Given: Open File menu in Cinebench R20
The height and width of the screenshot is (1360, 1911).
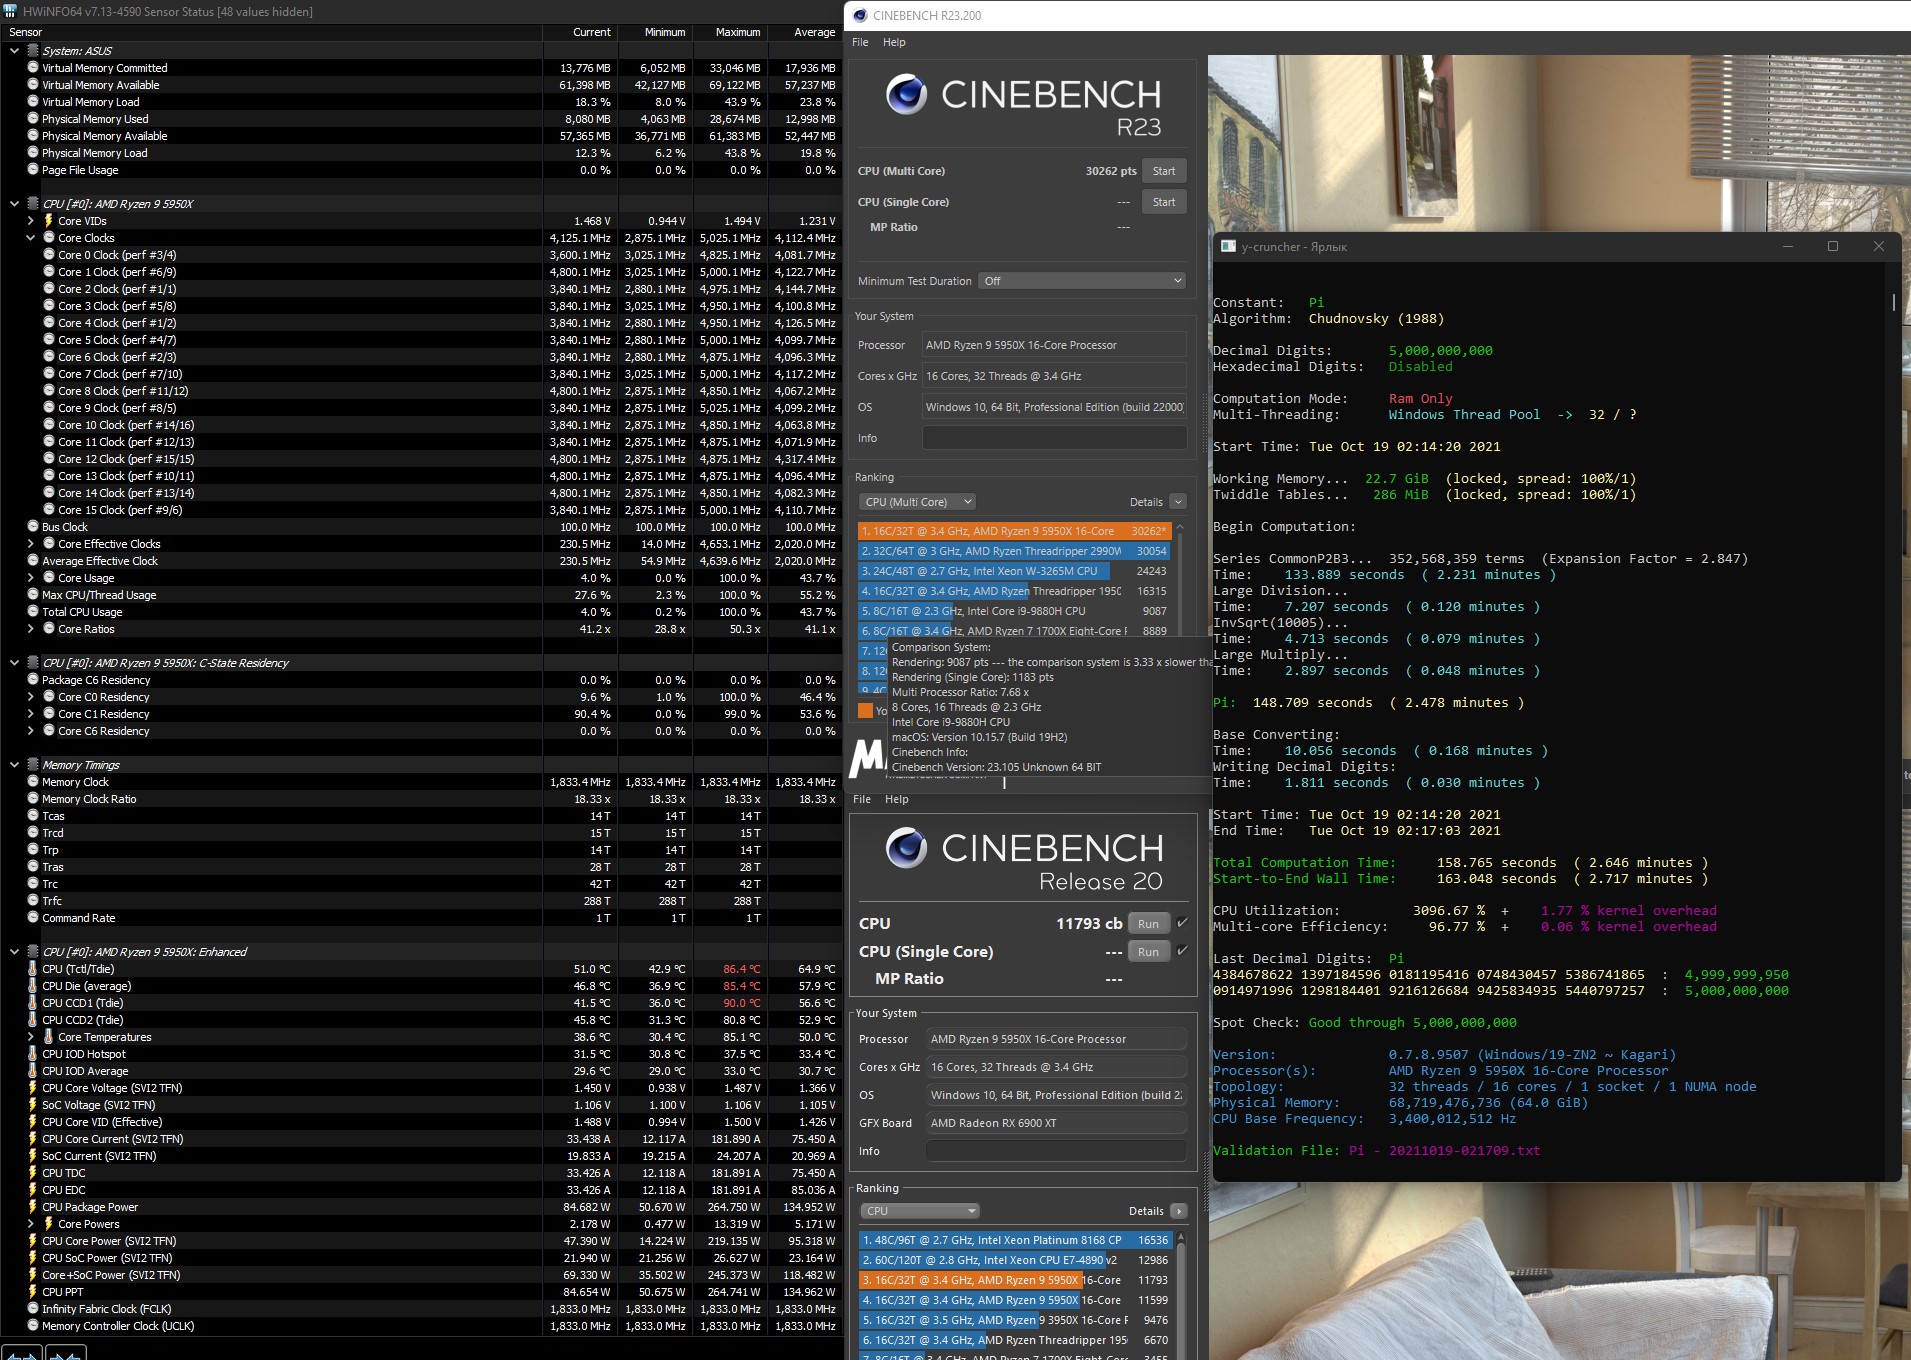Looking at the screenshot, I should pyautogui.click(x=862, y=799).
